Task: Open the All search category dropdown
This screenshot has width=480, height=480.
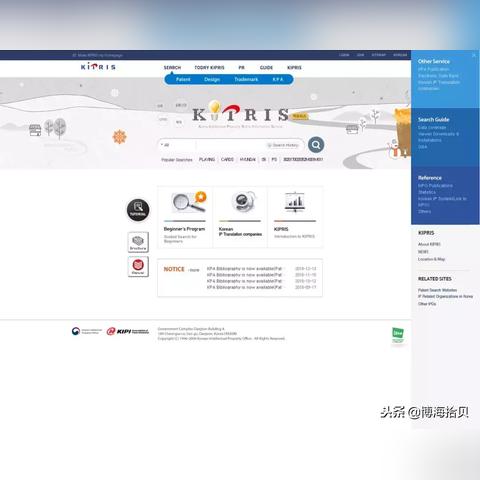Action: [177, 145]
